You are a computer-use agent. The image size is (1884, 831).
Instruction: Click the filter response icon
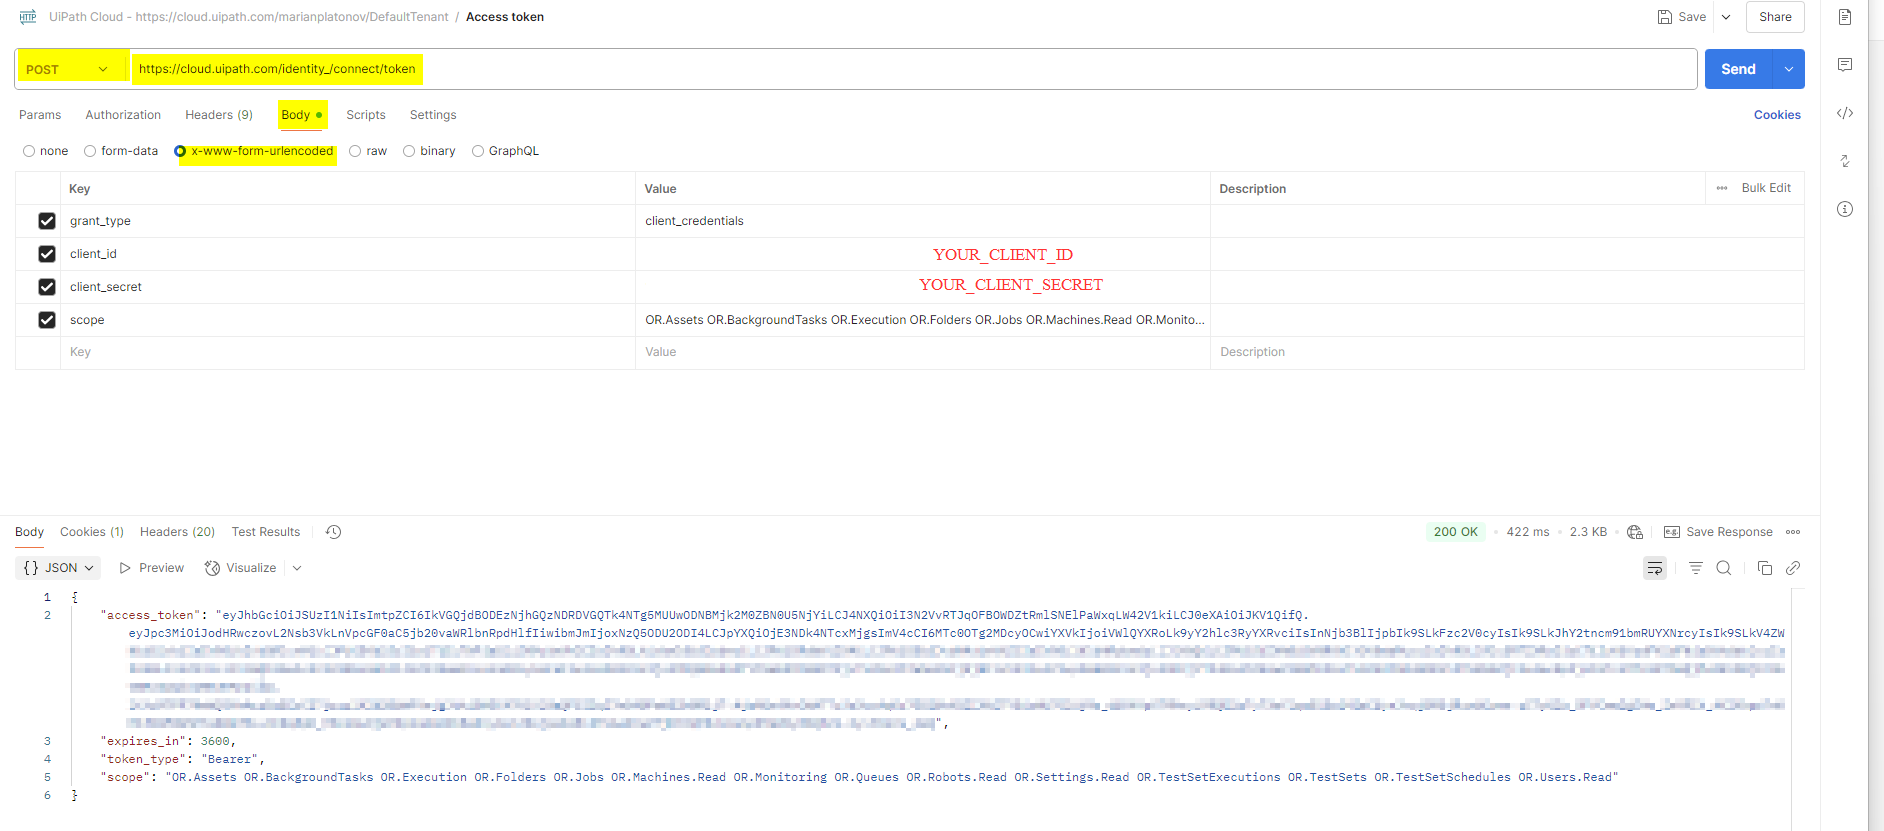point(1696,568)
